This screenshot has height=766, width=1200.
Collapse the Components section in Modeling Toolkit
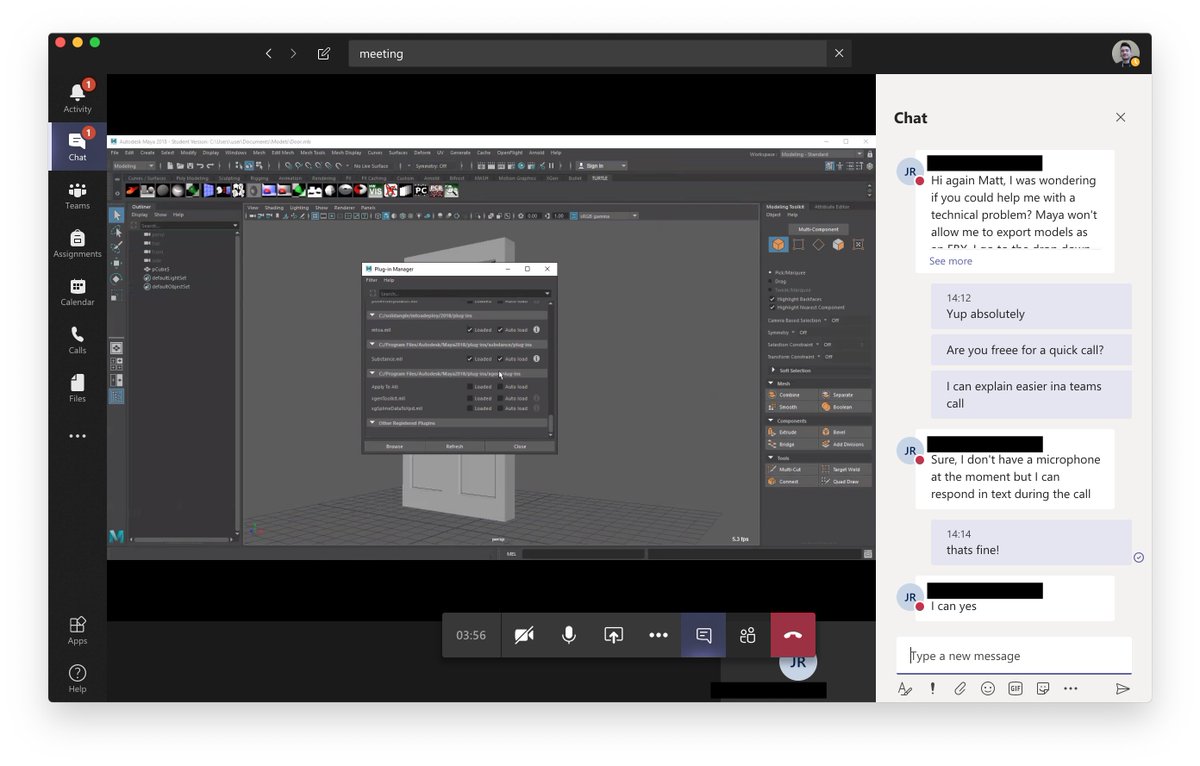click(x=770, y=421)
